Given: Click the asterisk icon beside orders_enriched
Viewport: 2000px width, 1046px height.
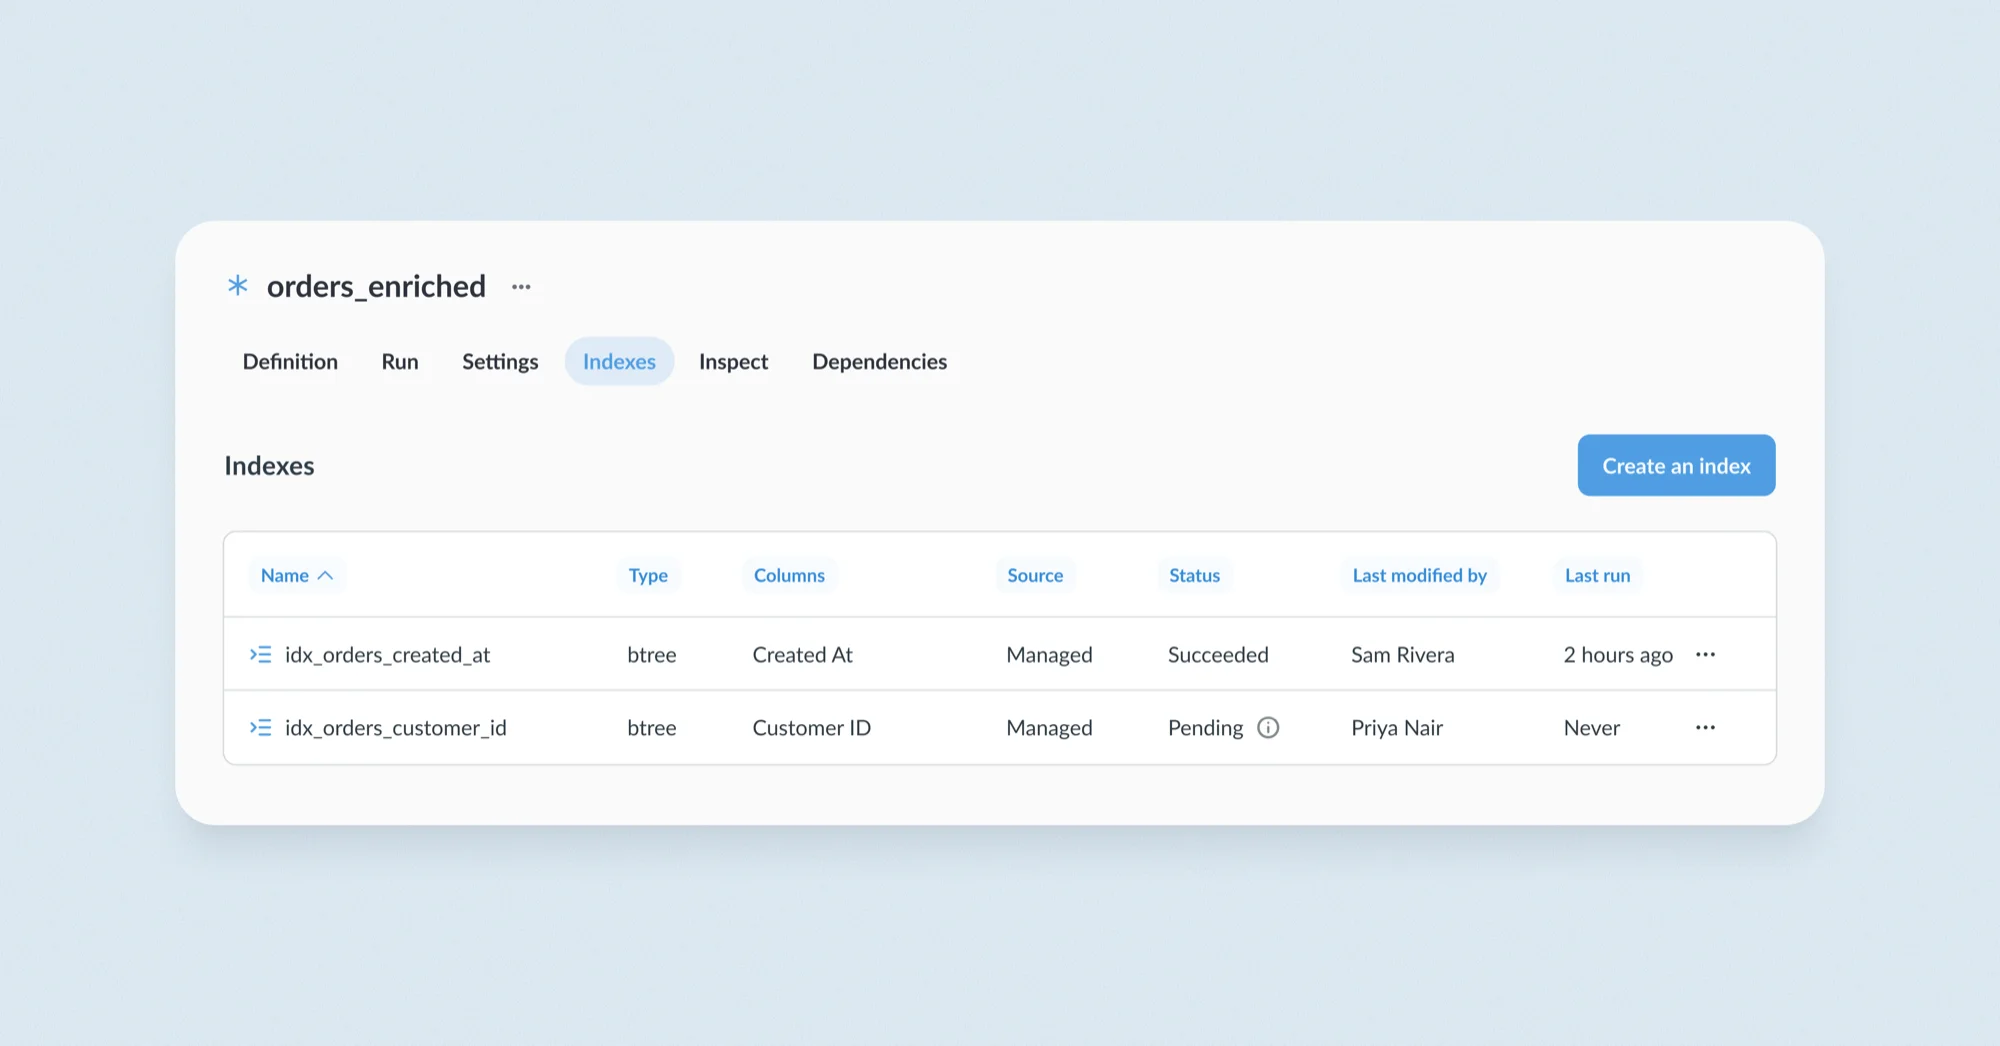Looking at the screenshot, I should [238, 286].
